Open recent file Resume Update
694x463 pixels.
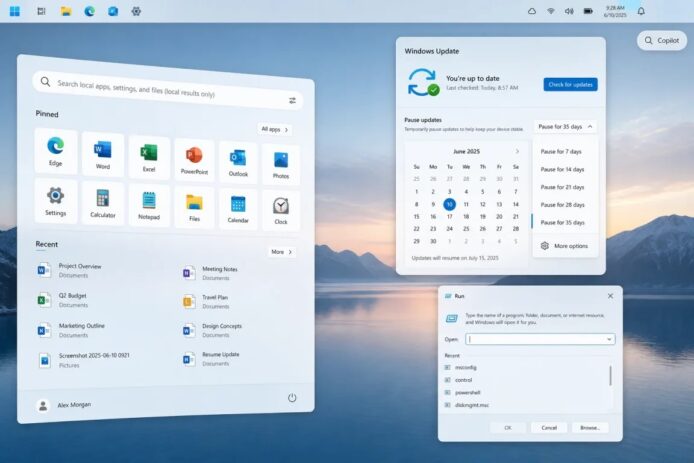tap(211, 359)
